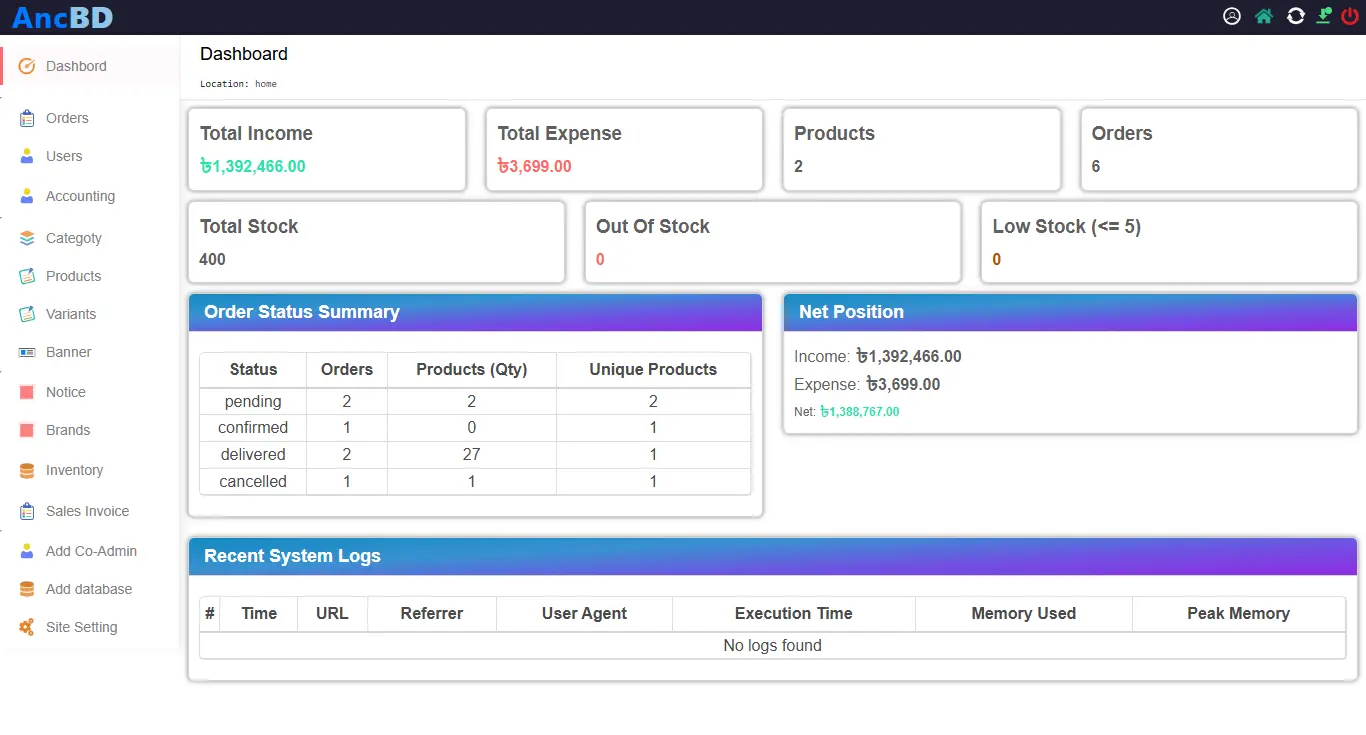Open the Sales Invoice sidebar icon
This screenshot has height=735, width=1366.
(x=27, y=511)
